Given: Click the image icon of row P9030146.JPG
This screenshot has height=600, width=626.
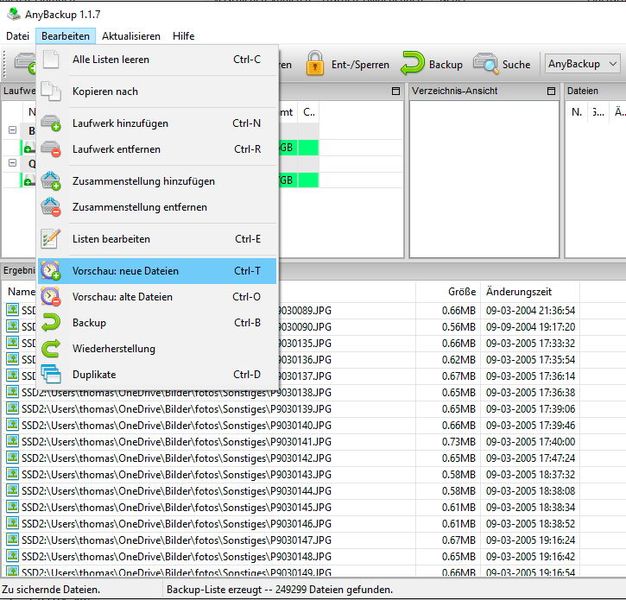Looking at the screenshot, I should coord(13,523).
